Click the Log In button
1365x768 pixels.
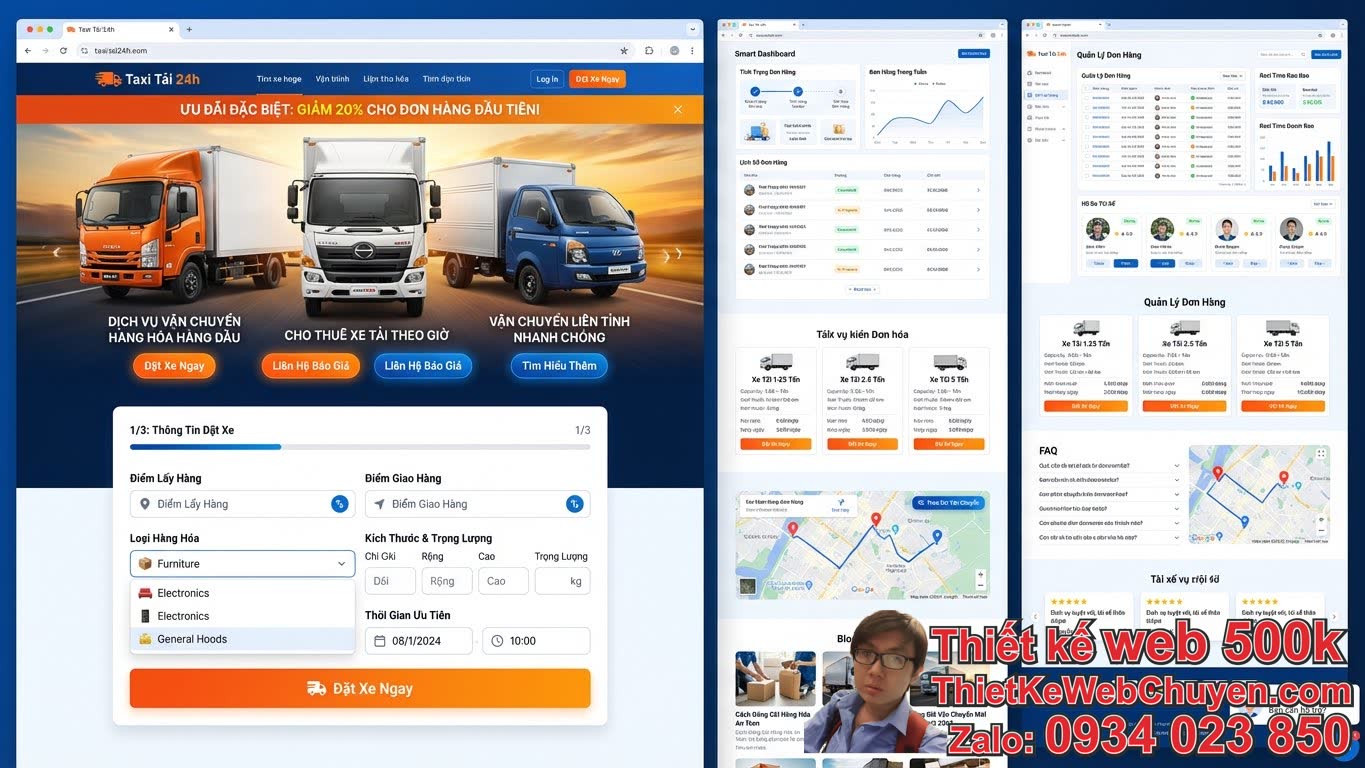[x=546, y=78]
